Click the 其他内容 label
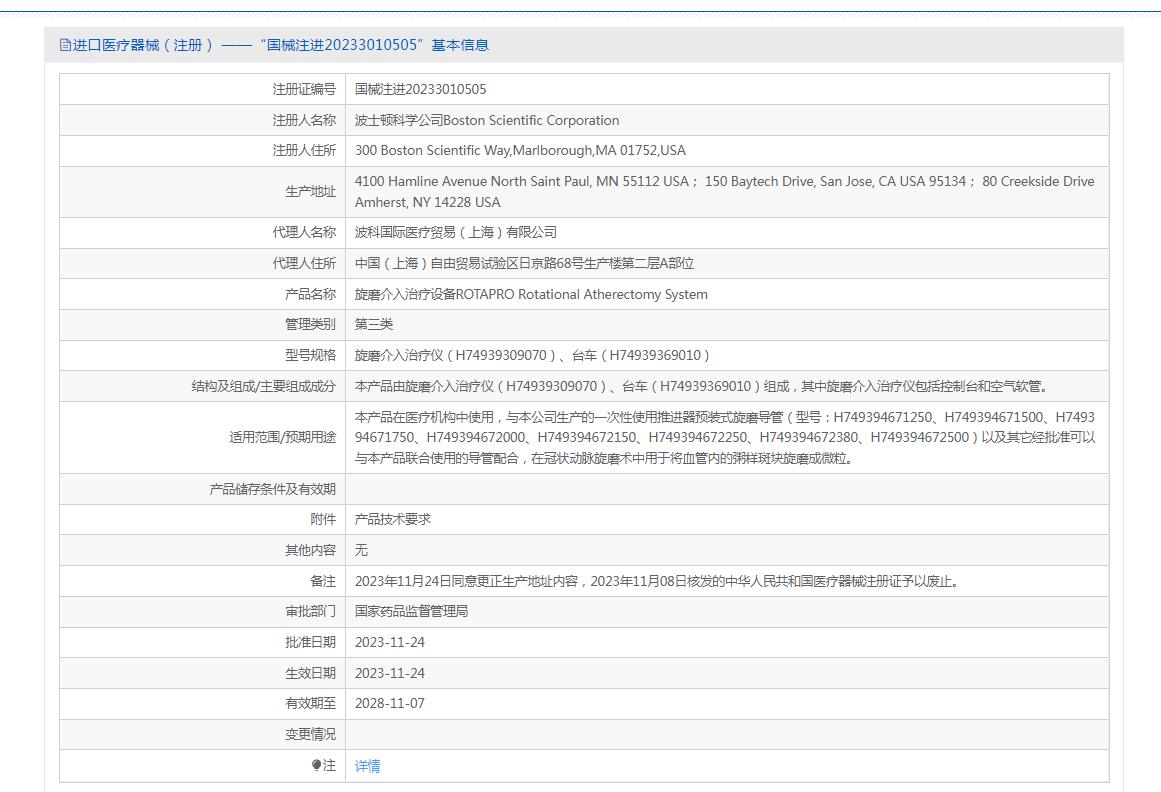This screenshot has height=792, width=1161. click(310, 550)
